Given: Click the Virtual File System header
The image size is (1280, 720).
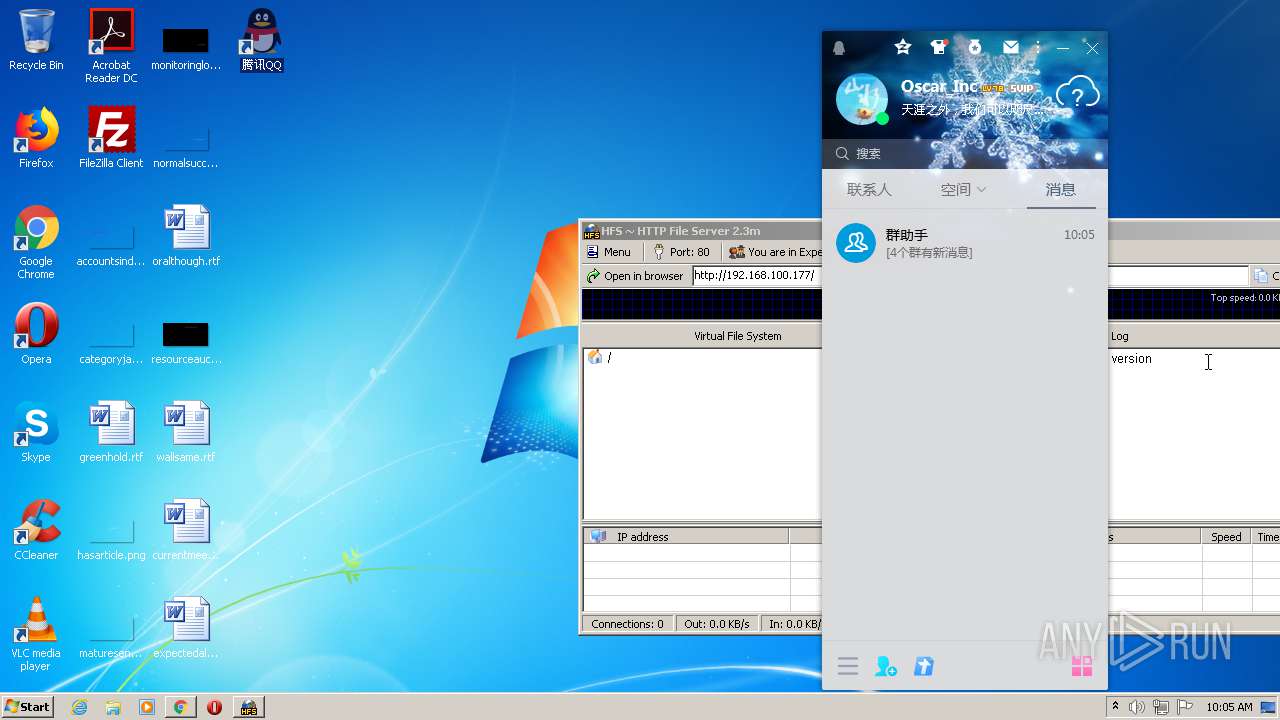Looking at the screenshot, I should 738,336.
